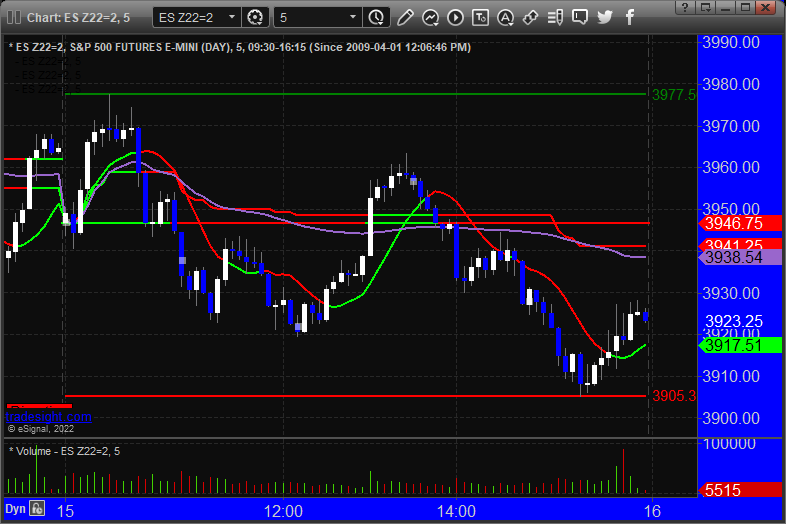Click the 3905.3 red level label
The image size is (786, 524).
coord(674,396)
